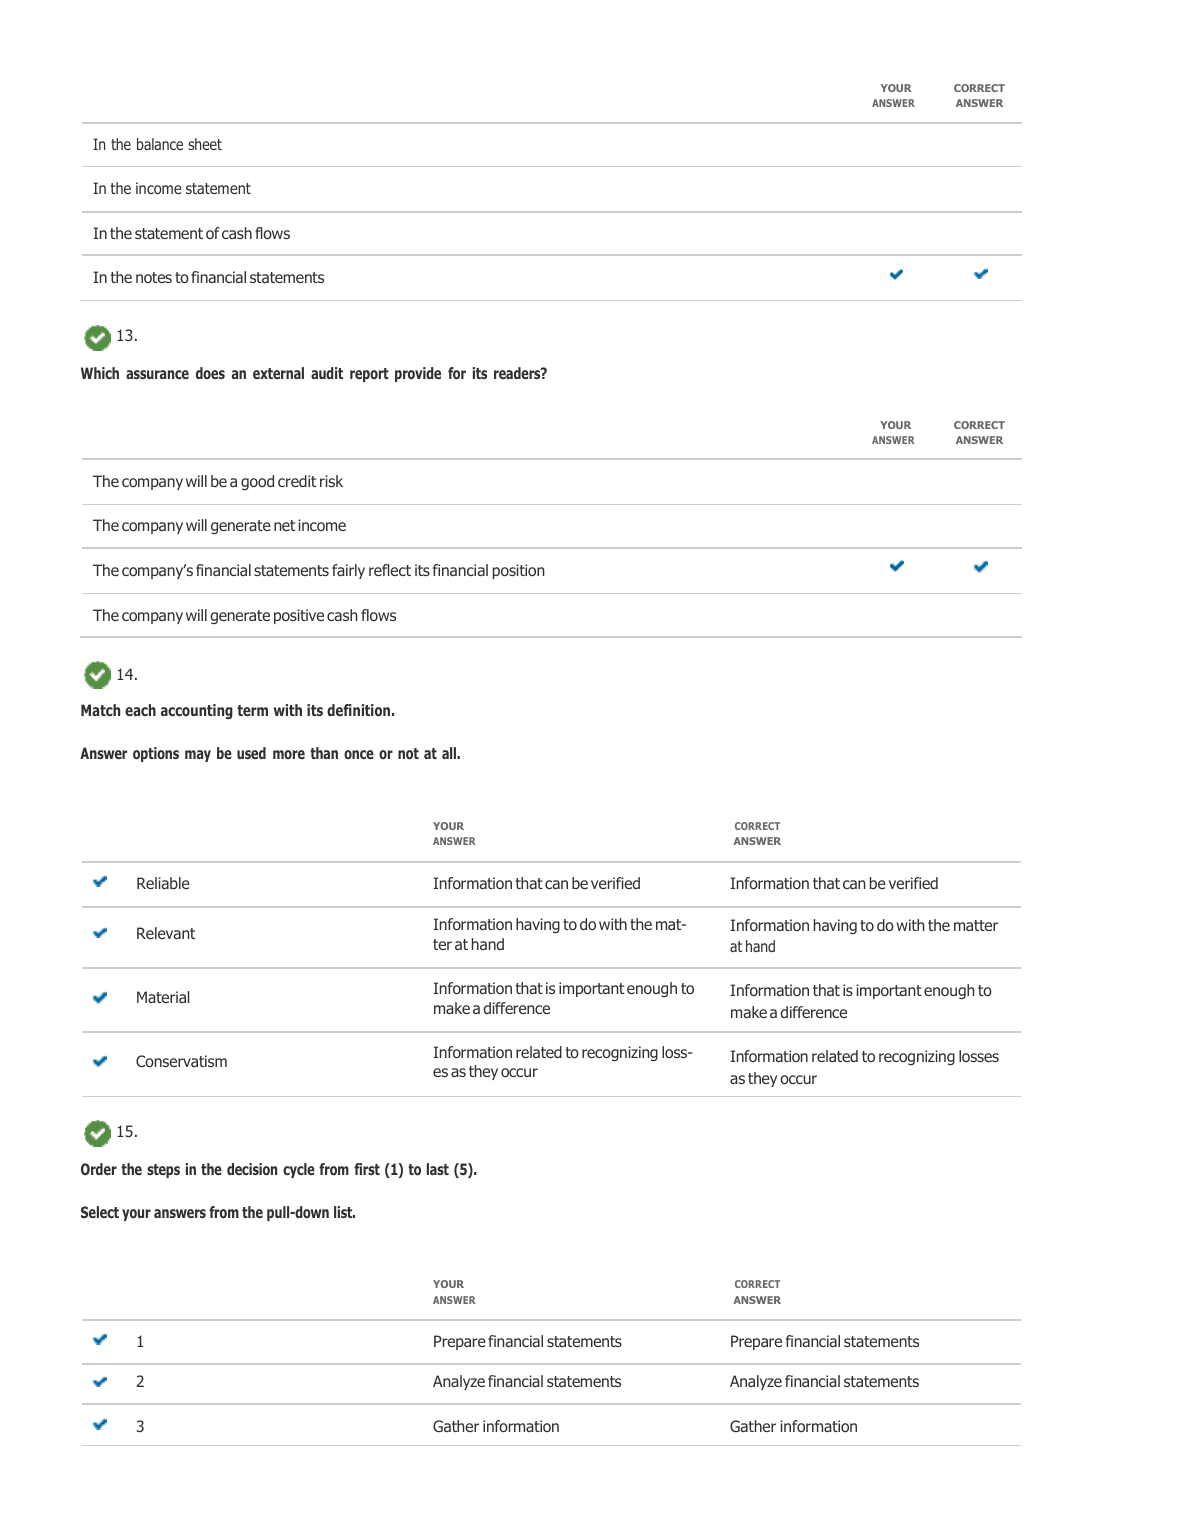The width and height of the screenshot is (1190, 1540).
Task: Click Your Answer checkmark for fairly reflect financial position
Action: 896,567
